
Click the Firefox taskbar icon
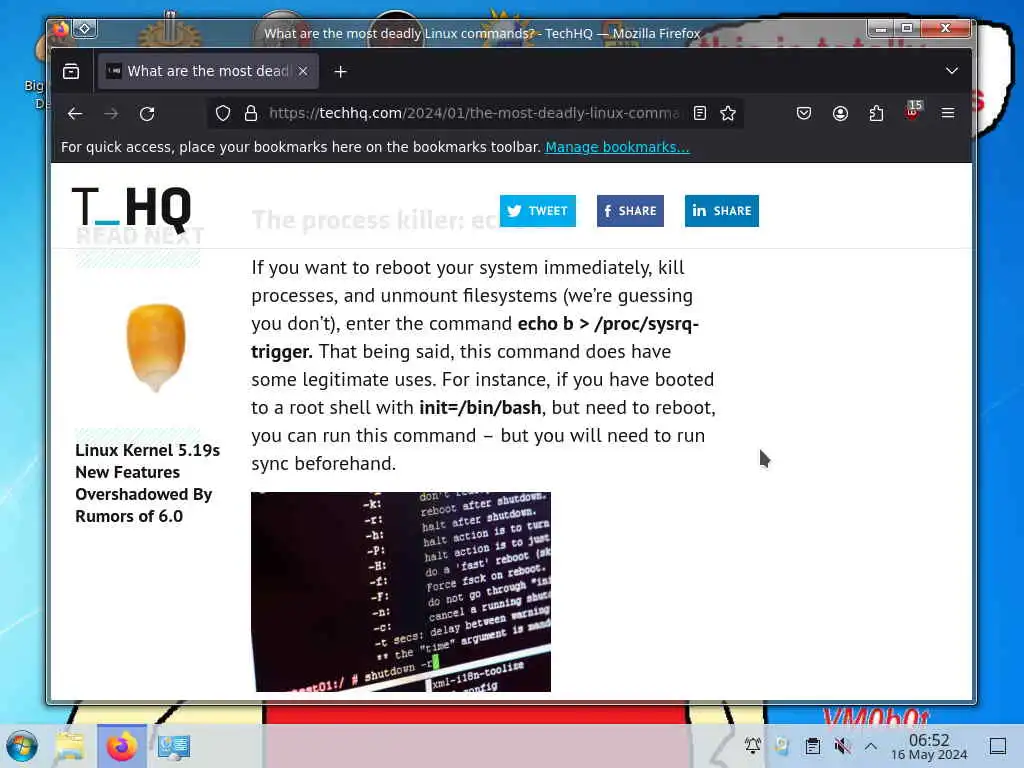[121, 746]
